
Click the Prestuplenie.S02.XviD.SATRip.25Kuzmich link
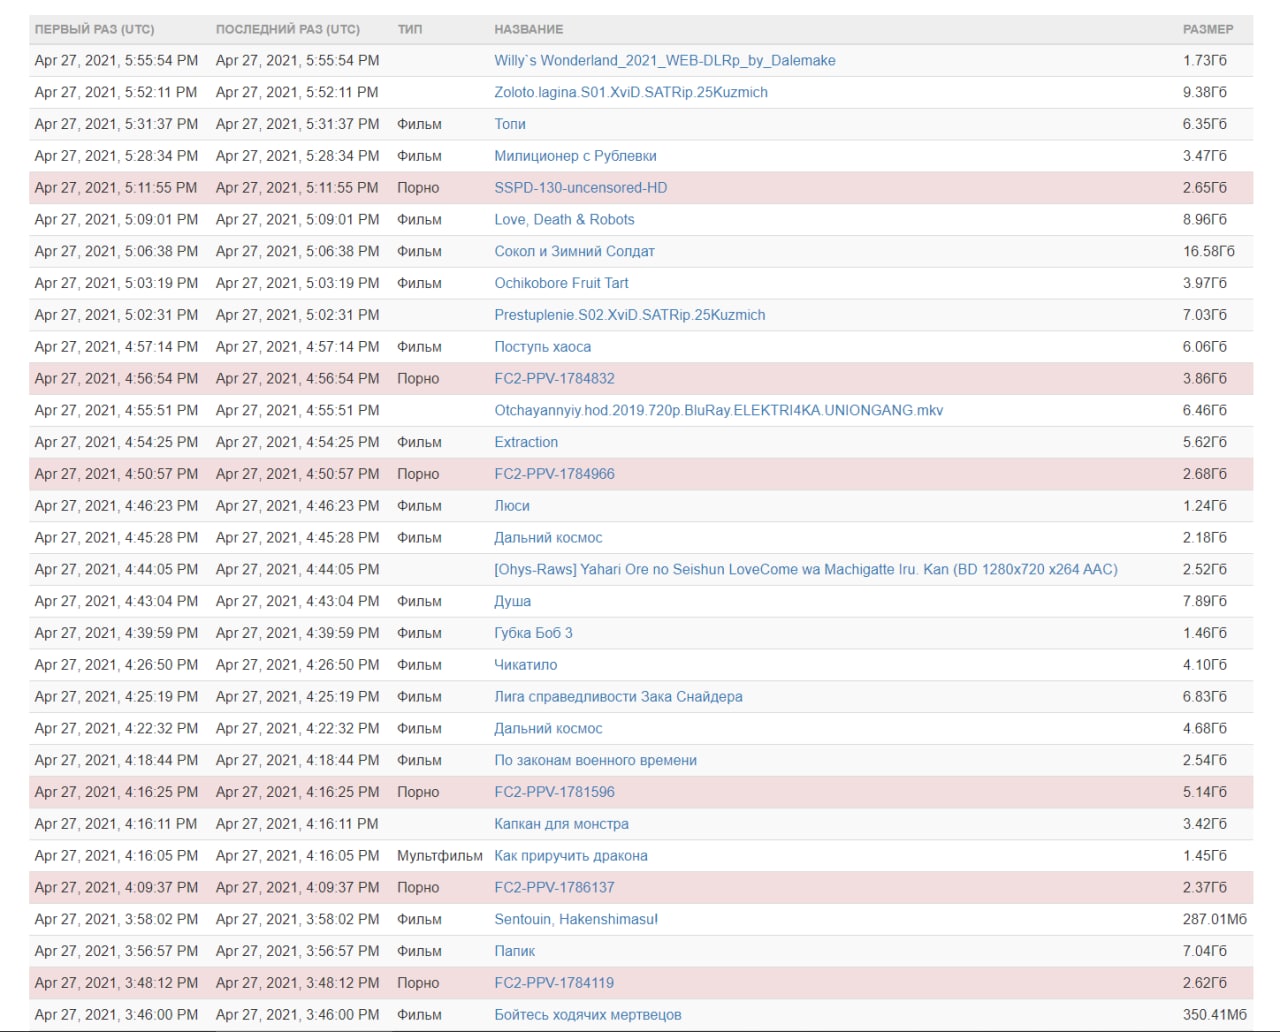(x=629, y=315)
